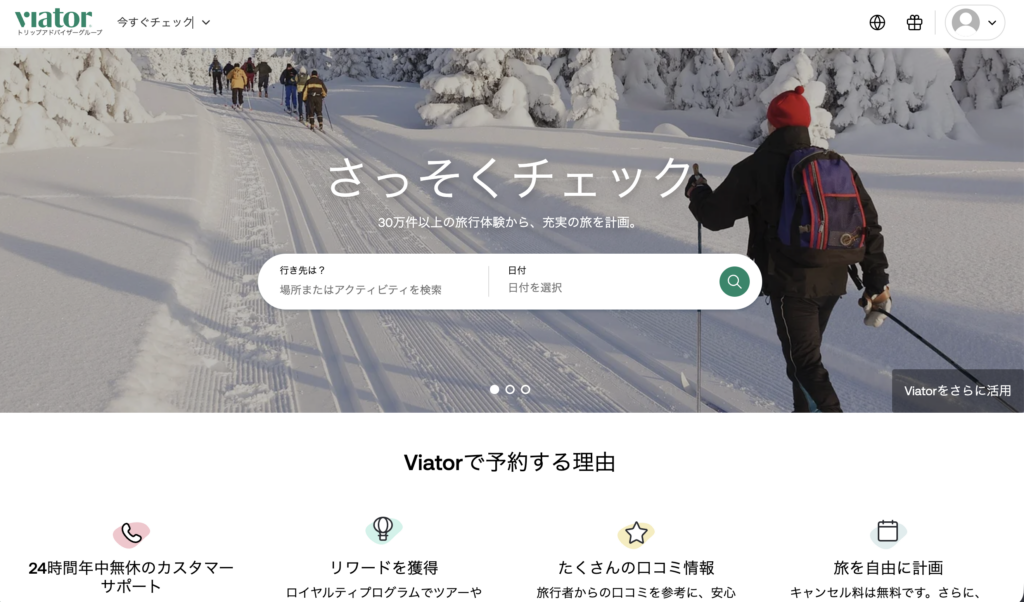Click the gift card icon
The height and width of the screenshot is (602, 1024).
tap(914, 22)
